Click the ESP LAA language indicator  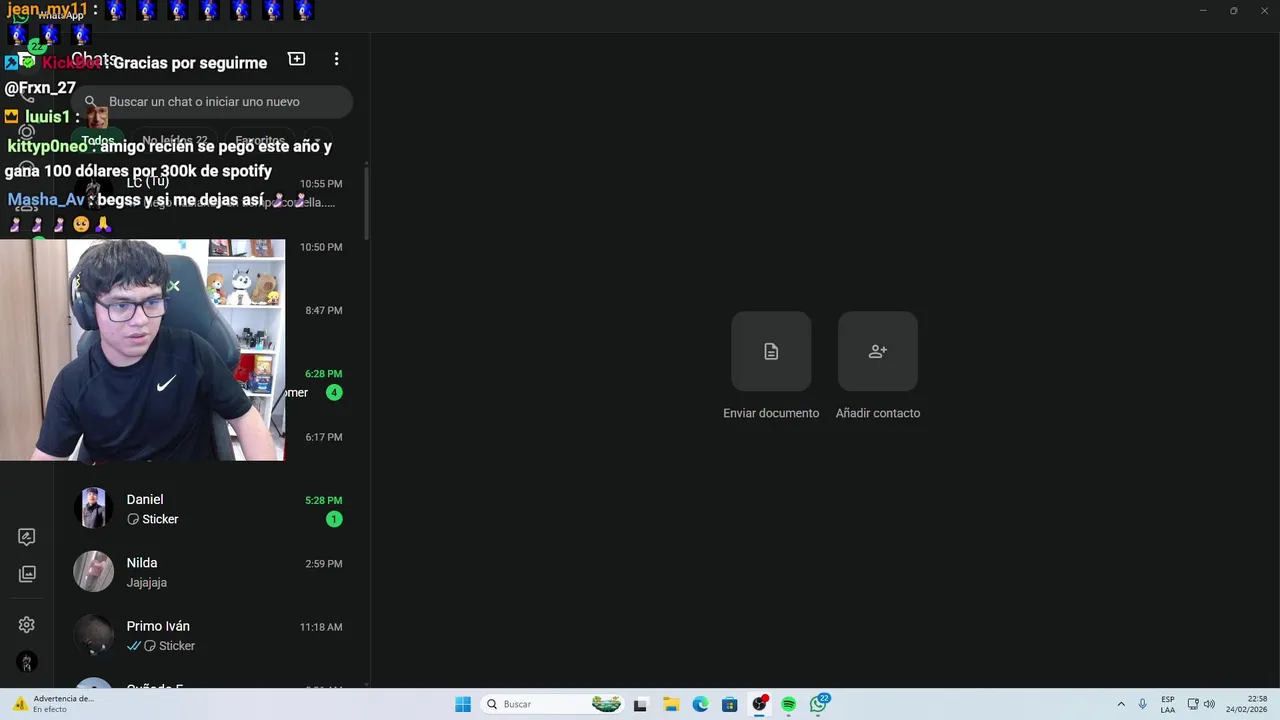[1168, 704]
